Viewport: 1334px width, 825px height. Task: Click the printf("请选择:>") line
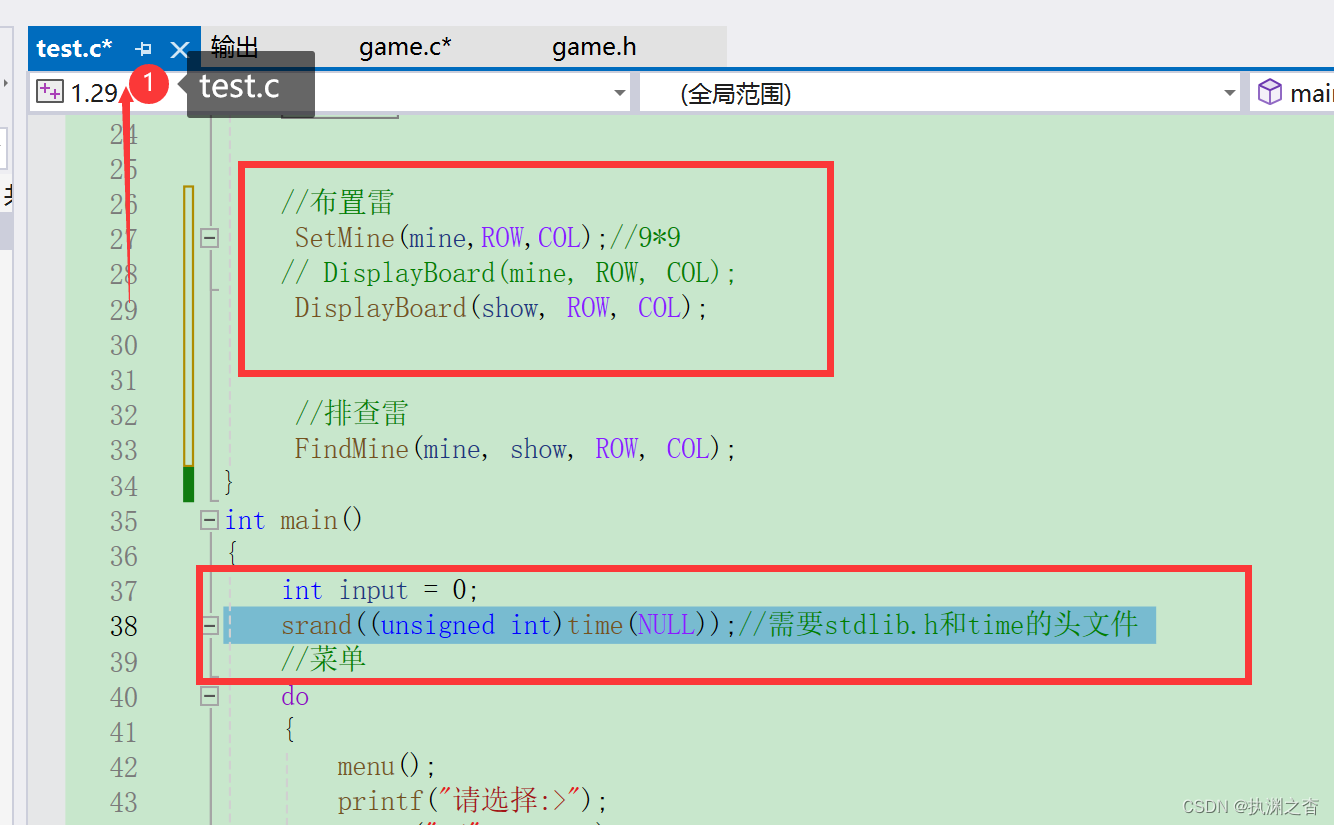pos(473,802)
